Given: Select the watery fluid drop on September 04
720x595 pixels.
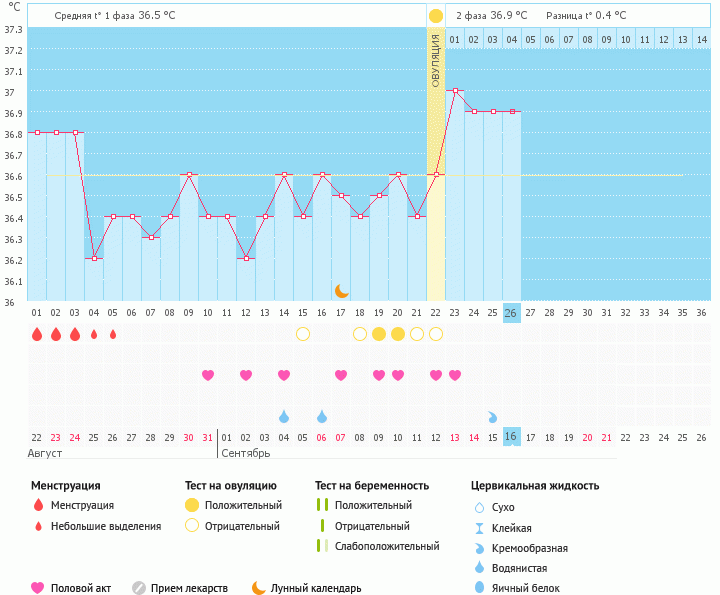Looking at the screenshot, I should tap(284, 416).
